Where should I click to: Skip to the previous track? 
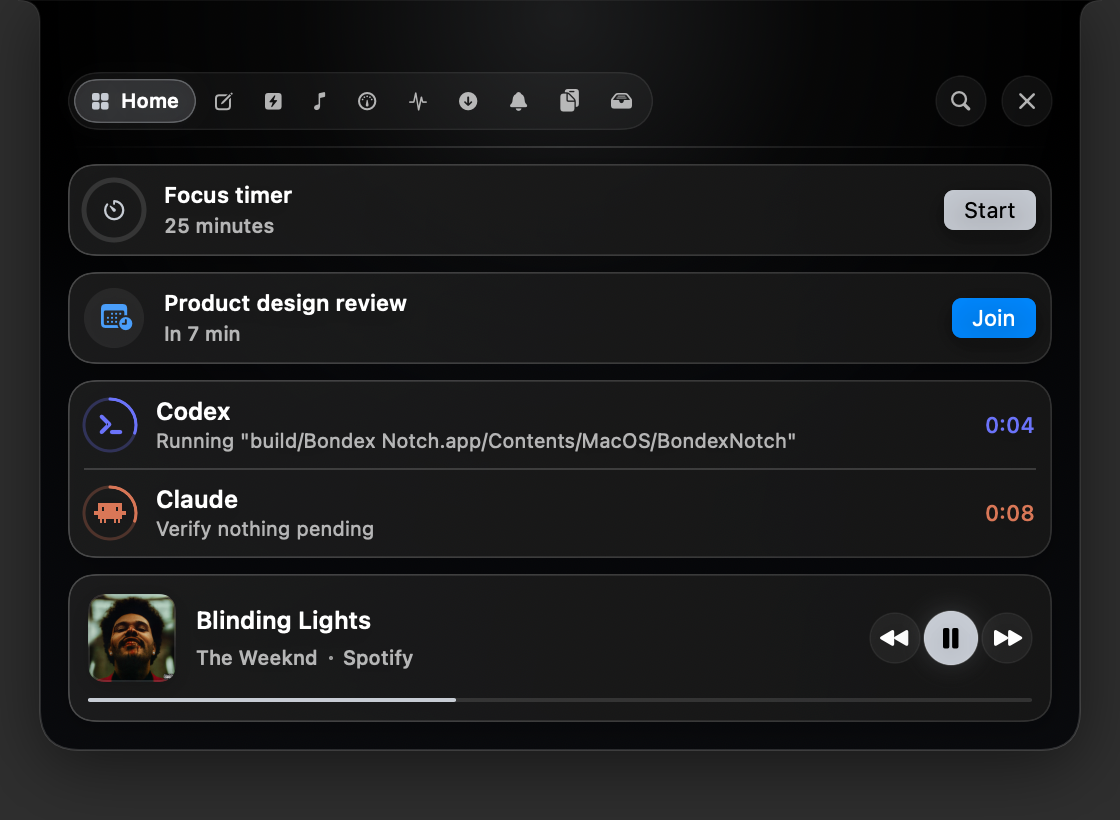[x=894, y=638]
